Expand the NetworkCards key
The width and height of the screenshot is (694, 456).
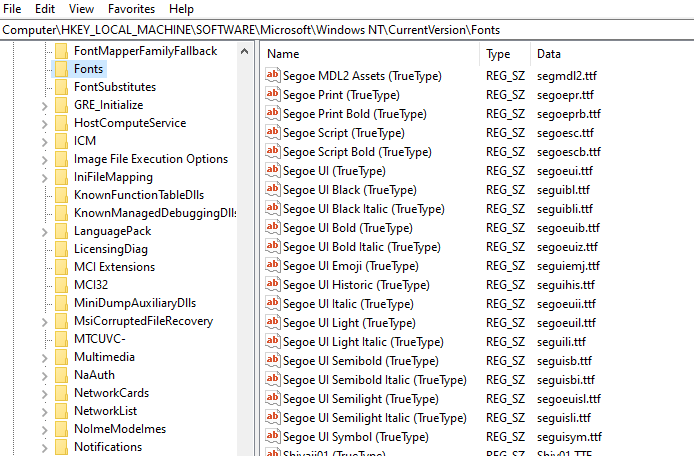(x=45, y=394)
